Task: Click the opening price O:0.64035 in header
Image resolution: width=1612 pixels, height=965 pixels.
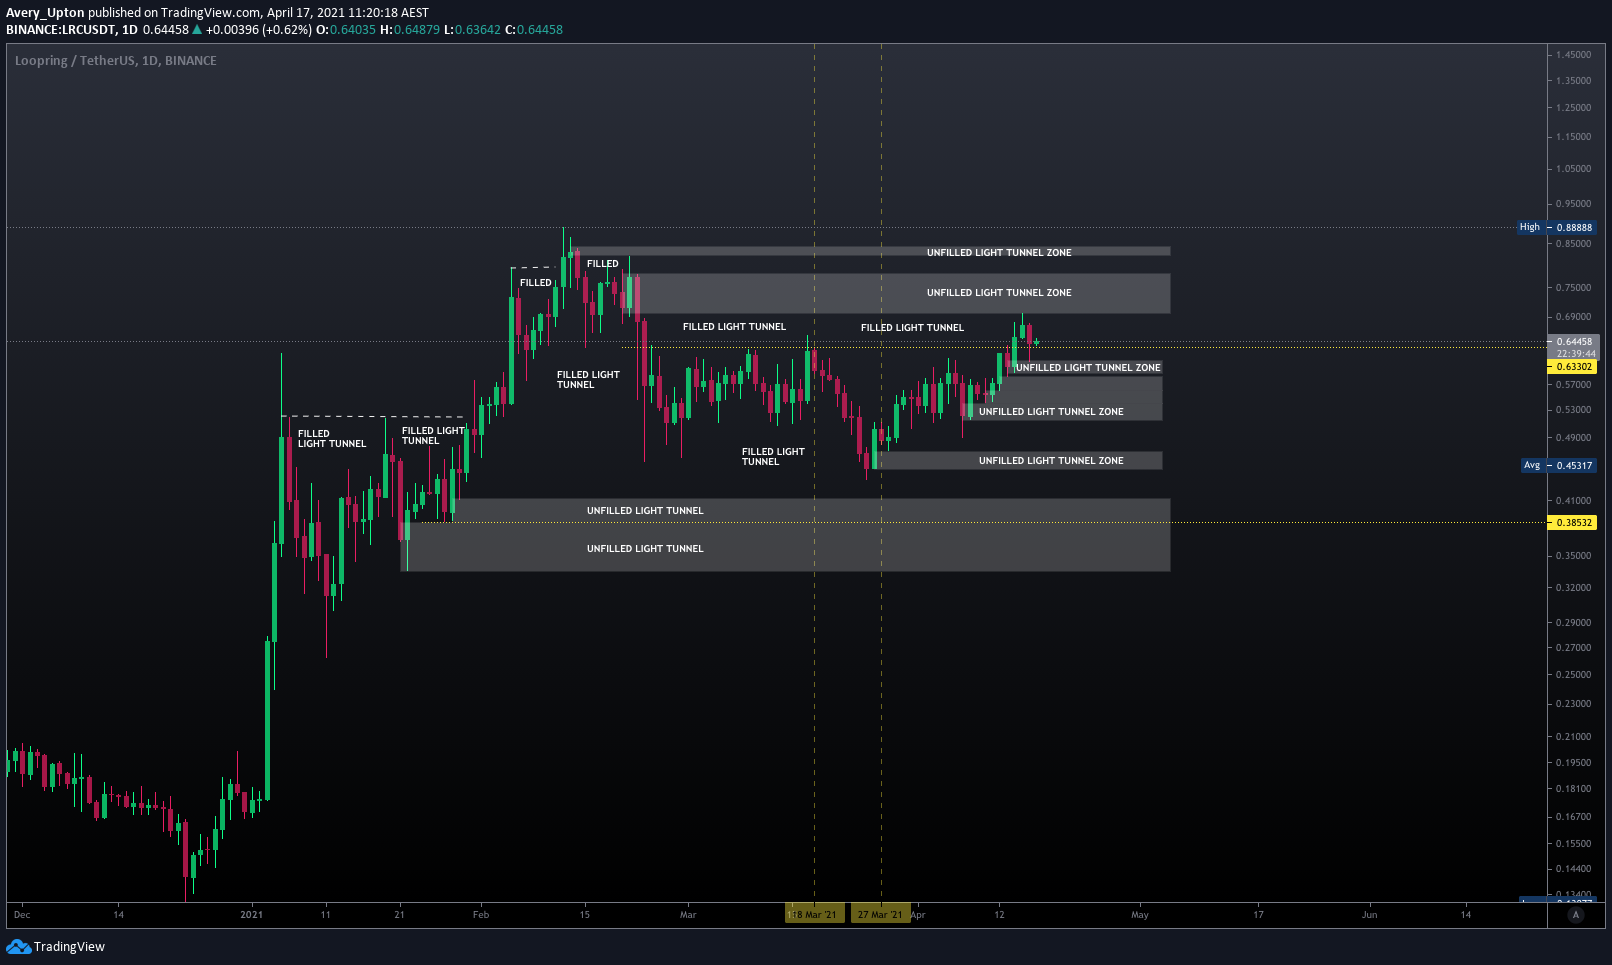Action: click(x=346, y=29)
